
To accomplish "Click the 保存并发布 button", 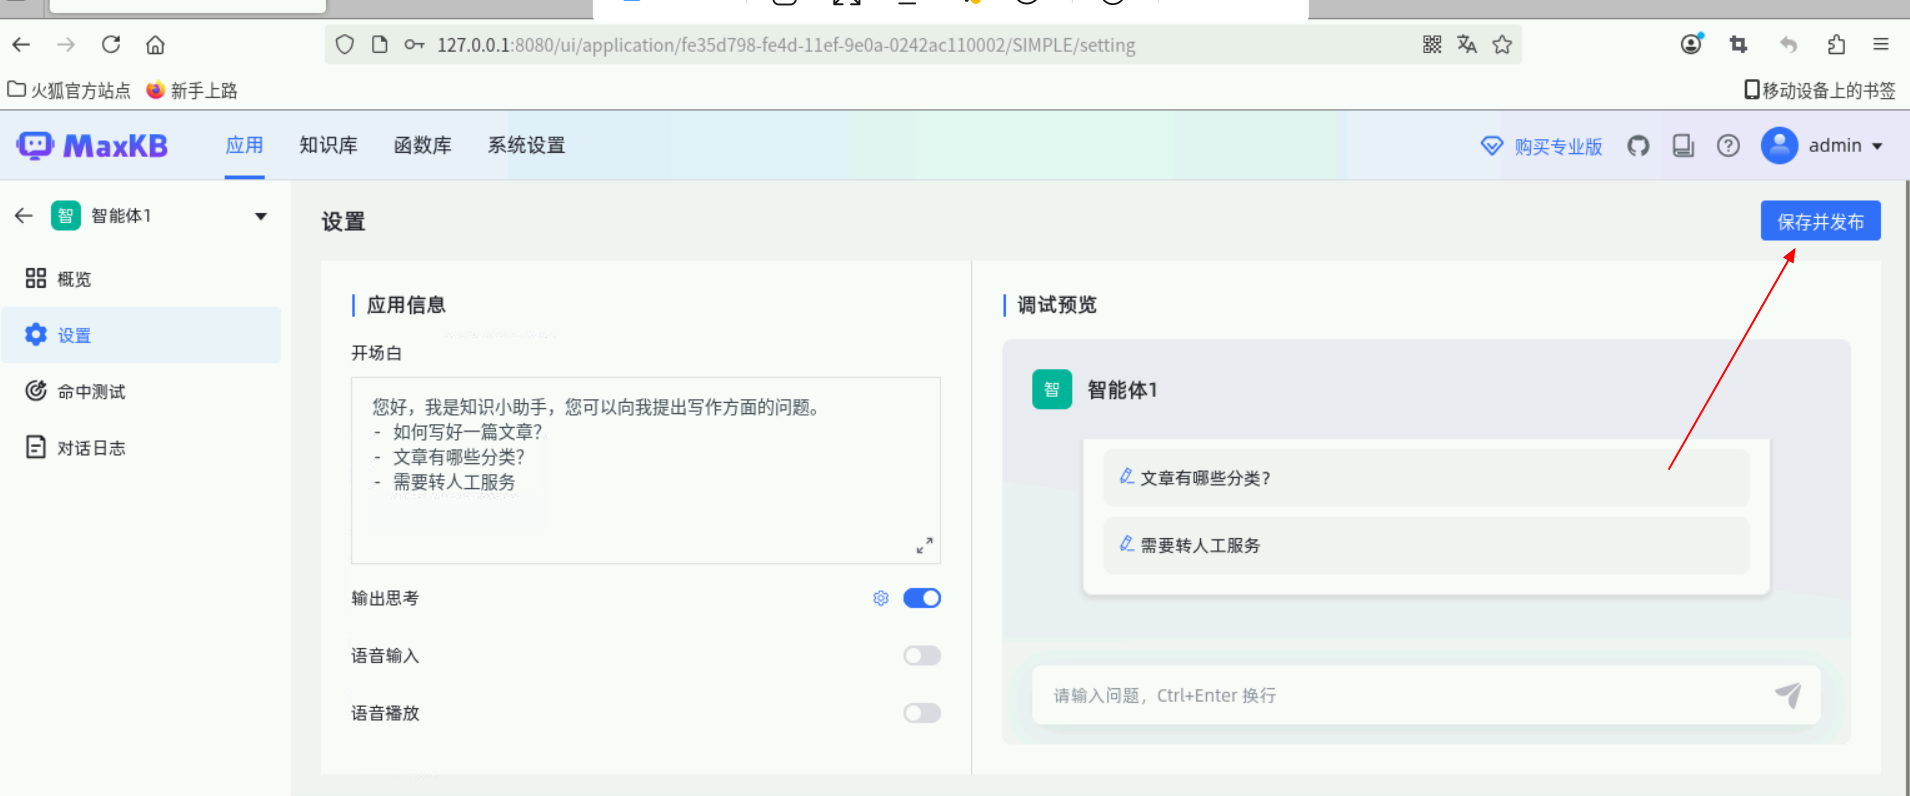I will tap(1820, 221).
